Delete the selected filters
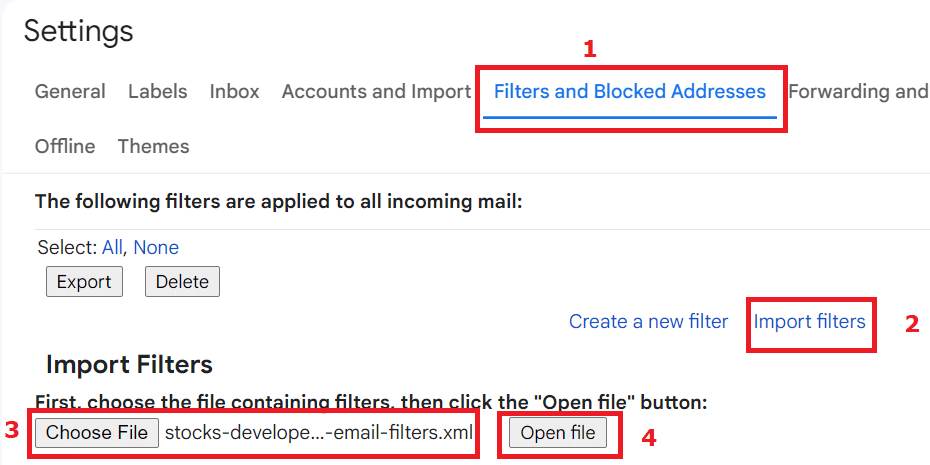930x465 pixels. pos(182,282)
